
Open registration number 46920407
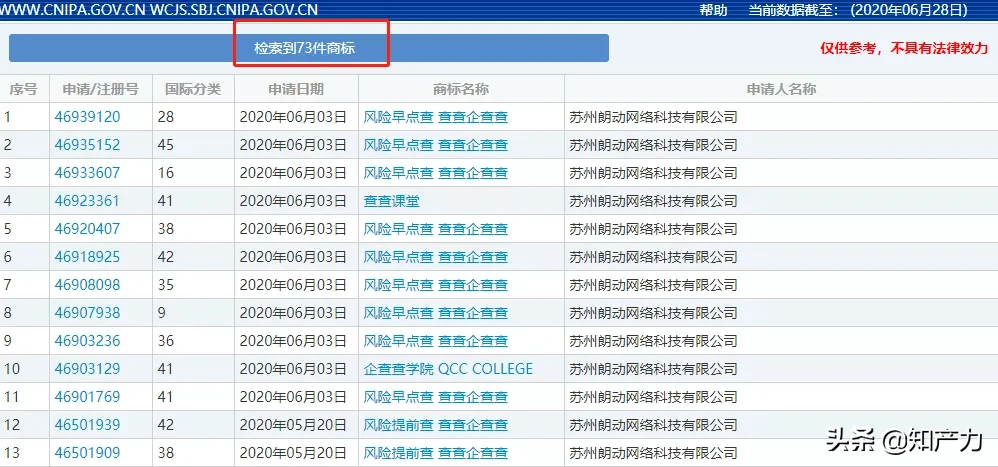tap(87, 229)
